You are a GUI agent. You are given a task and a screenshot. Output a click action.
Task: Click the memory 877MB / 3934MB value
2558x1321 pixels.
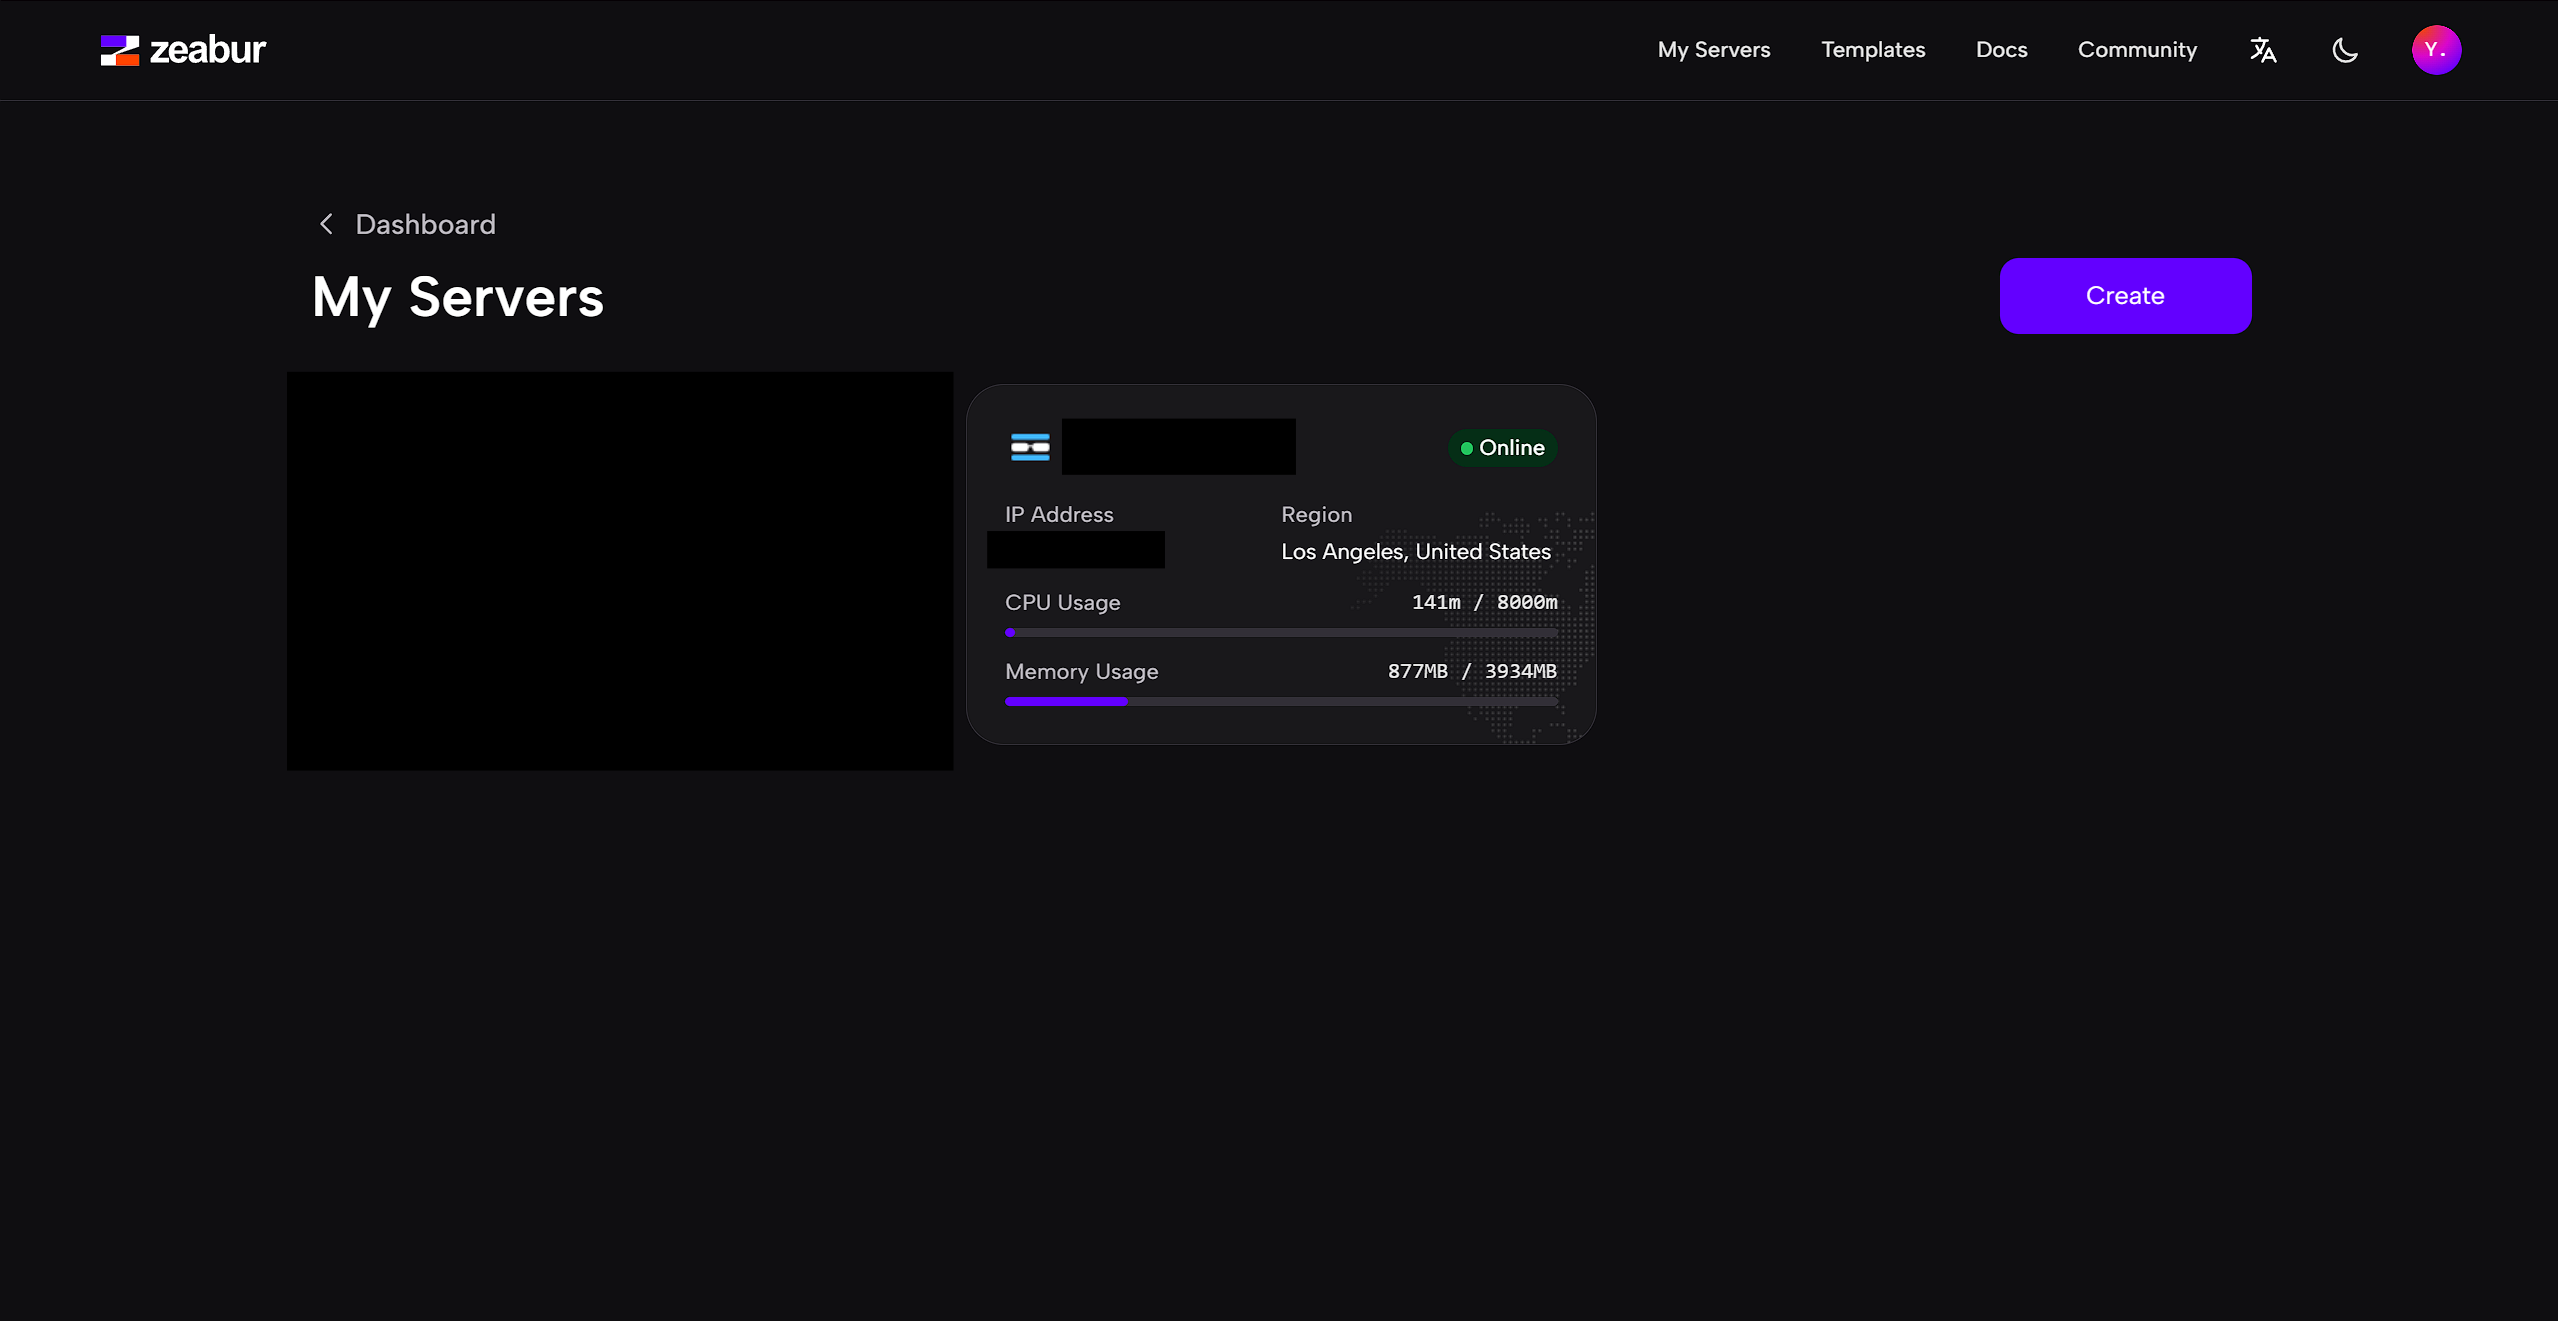(x=1472, y=671)
